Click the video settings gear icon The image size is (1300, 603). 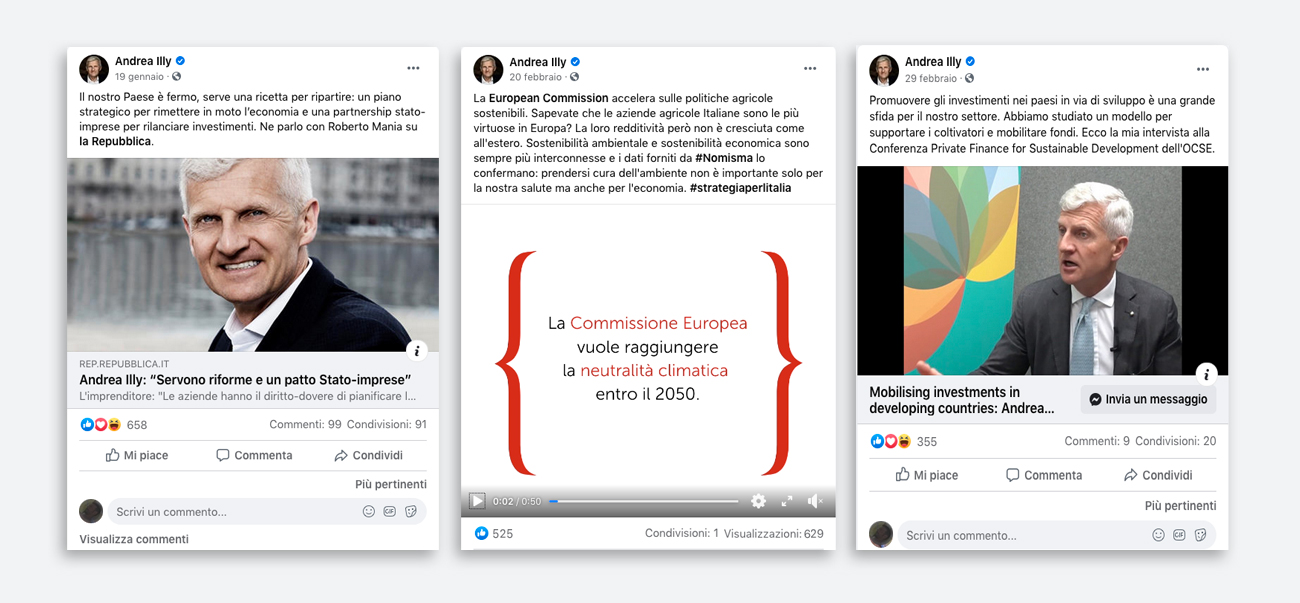coord(758,501)
